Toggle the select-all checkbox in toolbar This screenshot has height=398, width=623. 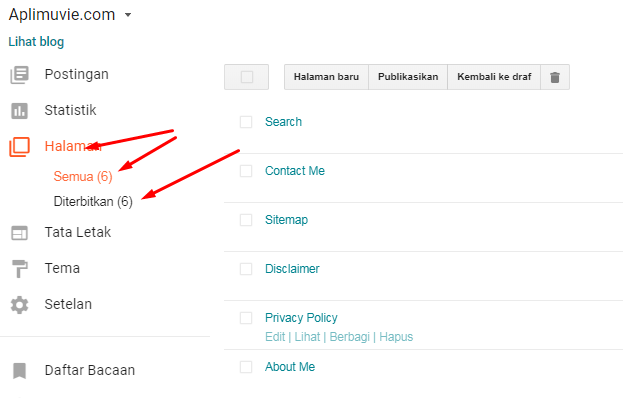pos(247,77)
